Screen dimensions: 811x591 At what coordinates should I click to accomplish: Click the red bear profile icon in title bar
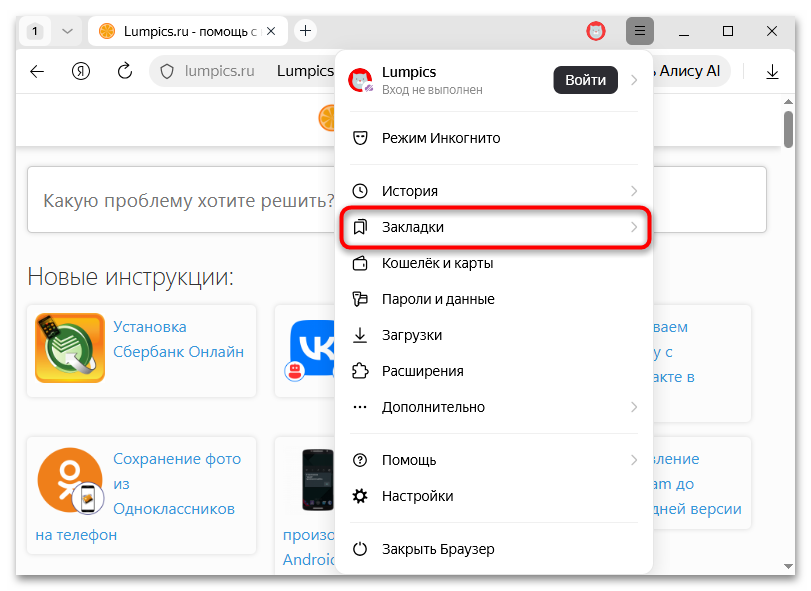tap(596, 32)
